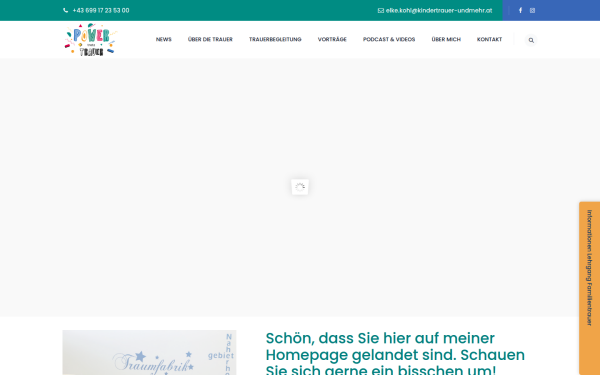Open the Über mich page
Screen dimensions: 600x375
tap(446, 39)
